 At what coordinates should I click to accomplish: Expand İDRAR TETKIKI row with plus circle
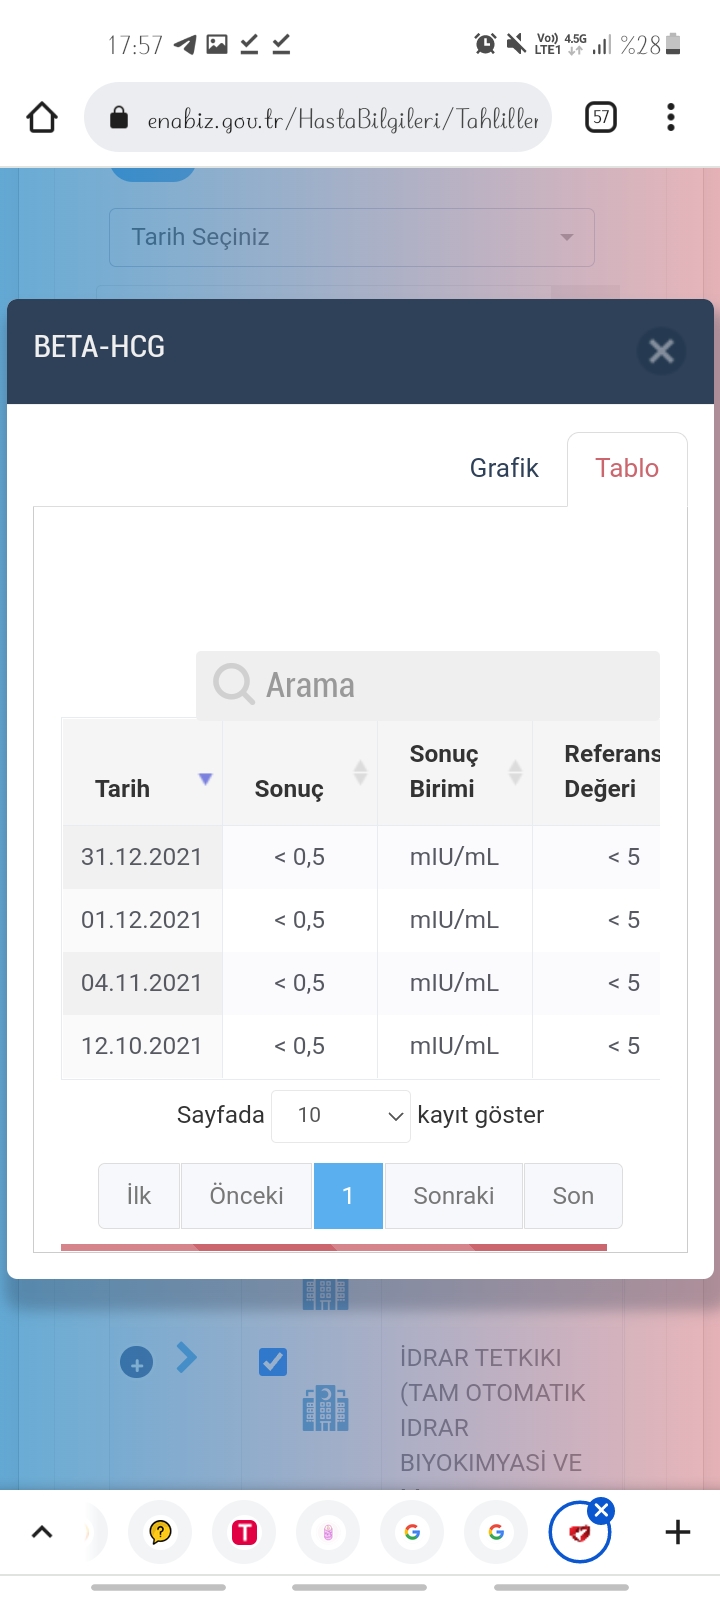[137, 1363]
